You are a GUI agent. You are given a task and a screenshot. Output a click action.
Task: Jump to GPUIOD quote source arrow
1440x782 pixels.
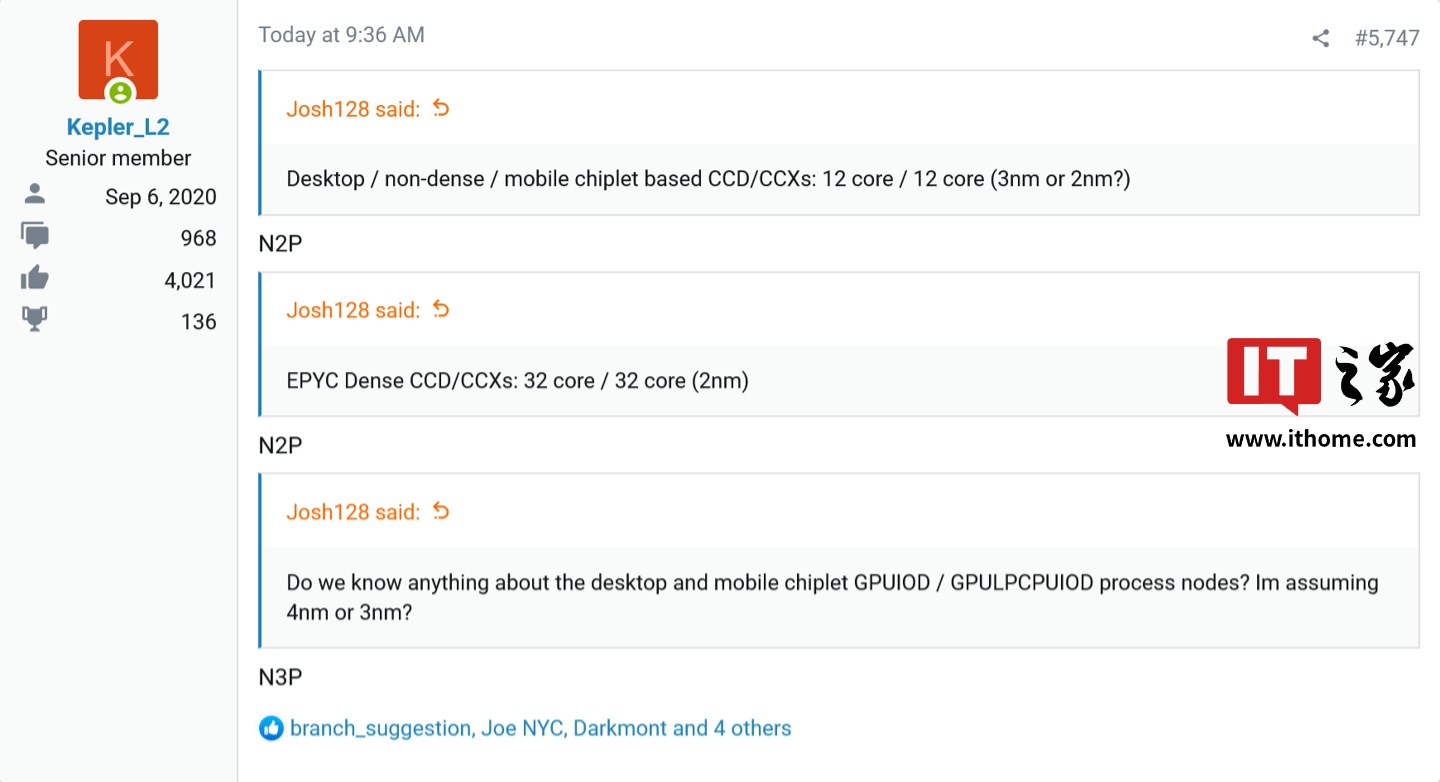[441, 511]
